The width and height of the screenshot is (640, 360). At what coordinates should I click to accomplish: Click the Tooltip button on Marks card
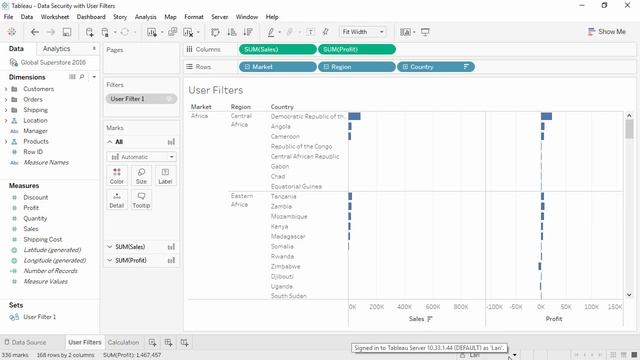click(x=141, y=200)
